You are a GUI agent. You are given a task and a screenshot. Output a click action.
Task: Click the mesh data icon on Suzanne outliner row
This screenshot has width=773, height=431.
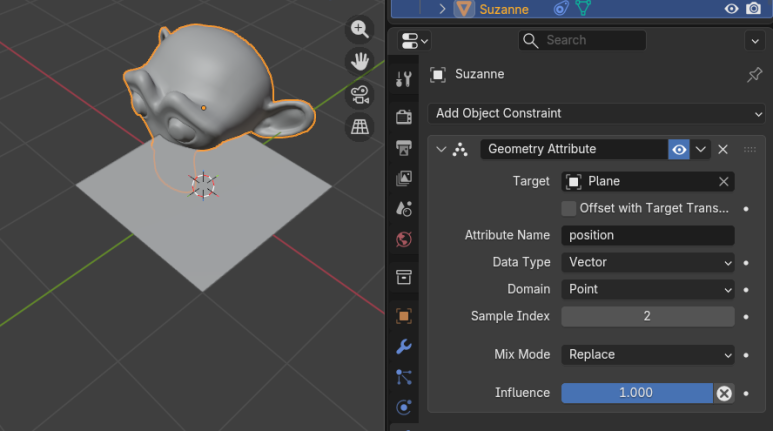[x=583, y=8]
